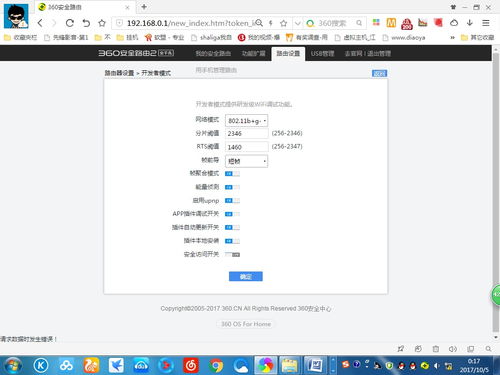Screen dimensions: 500x375
Task: Open the first folder on the bookmarks bar
Action: (x=20, y=38)
